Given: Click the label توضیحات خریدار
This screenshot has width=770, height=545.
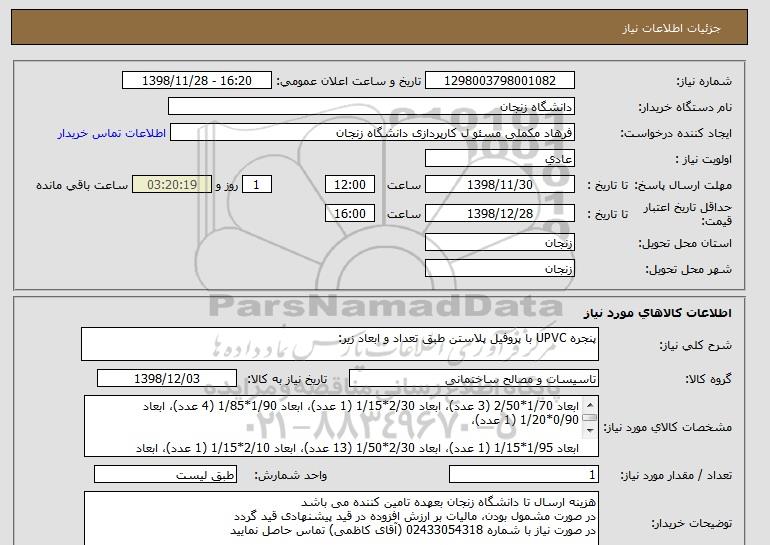Looking at the screenshot, I should pyautogui.click(x=691, y=523).
